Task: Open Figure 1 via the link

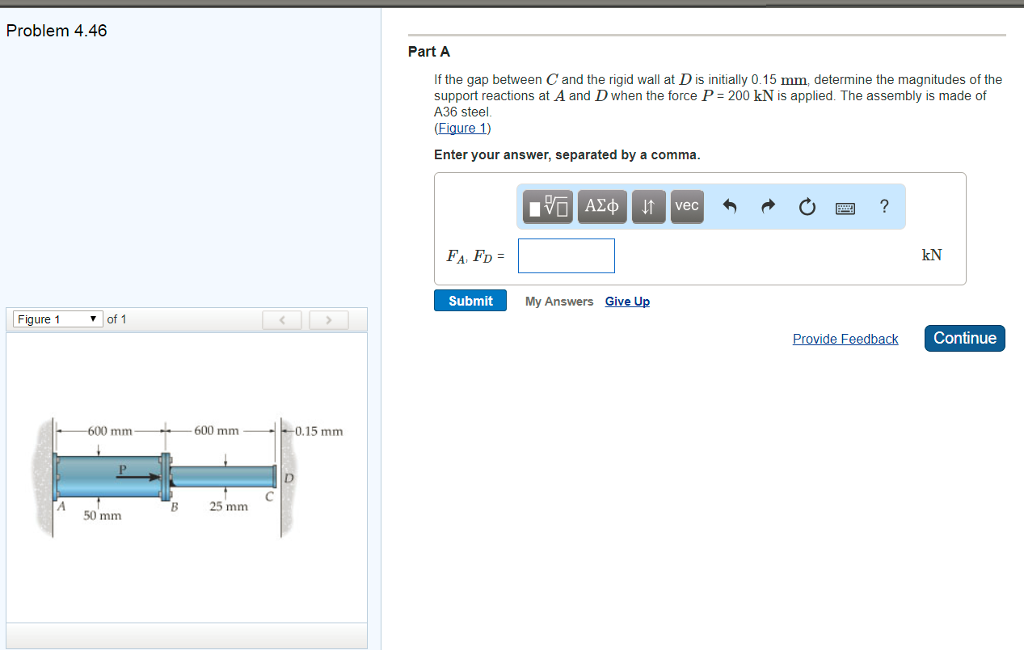Action: coord(462,127)
